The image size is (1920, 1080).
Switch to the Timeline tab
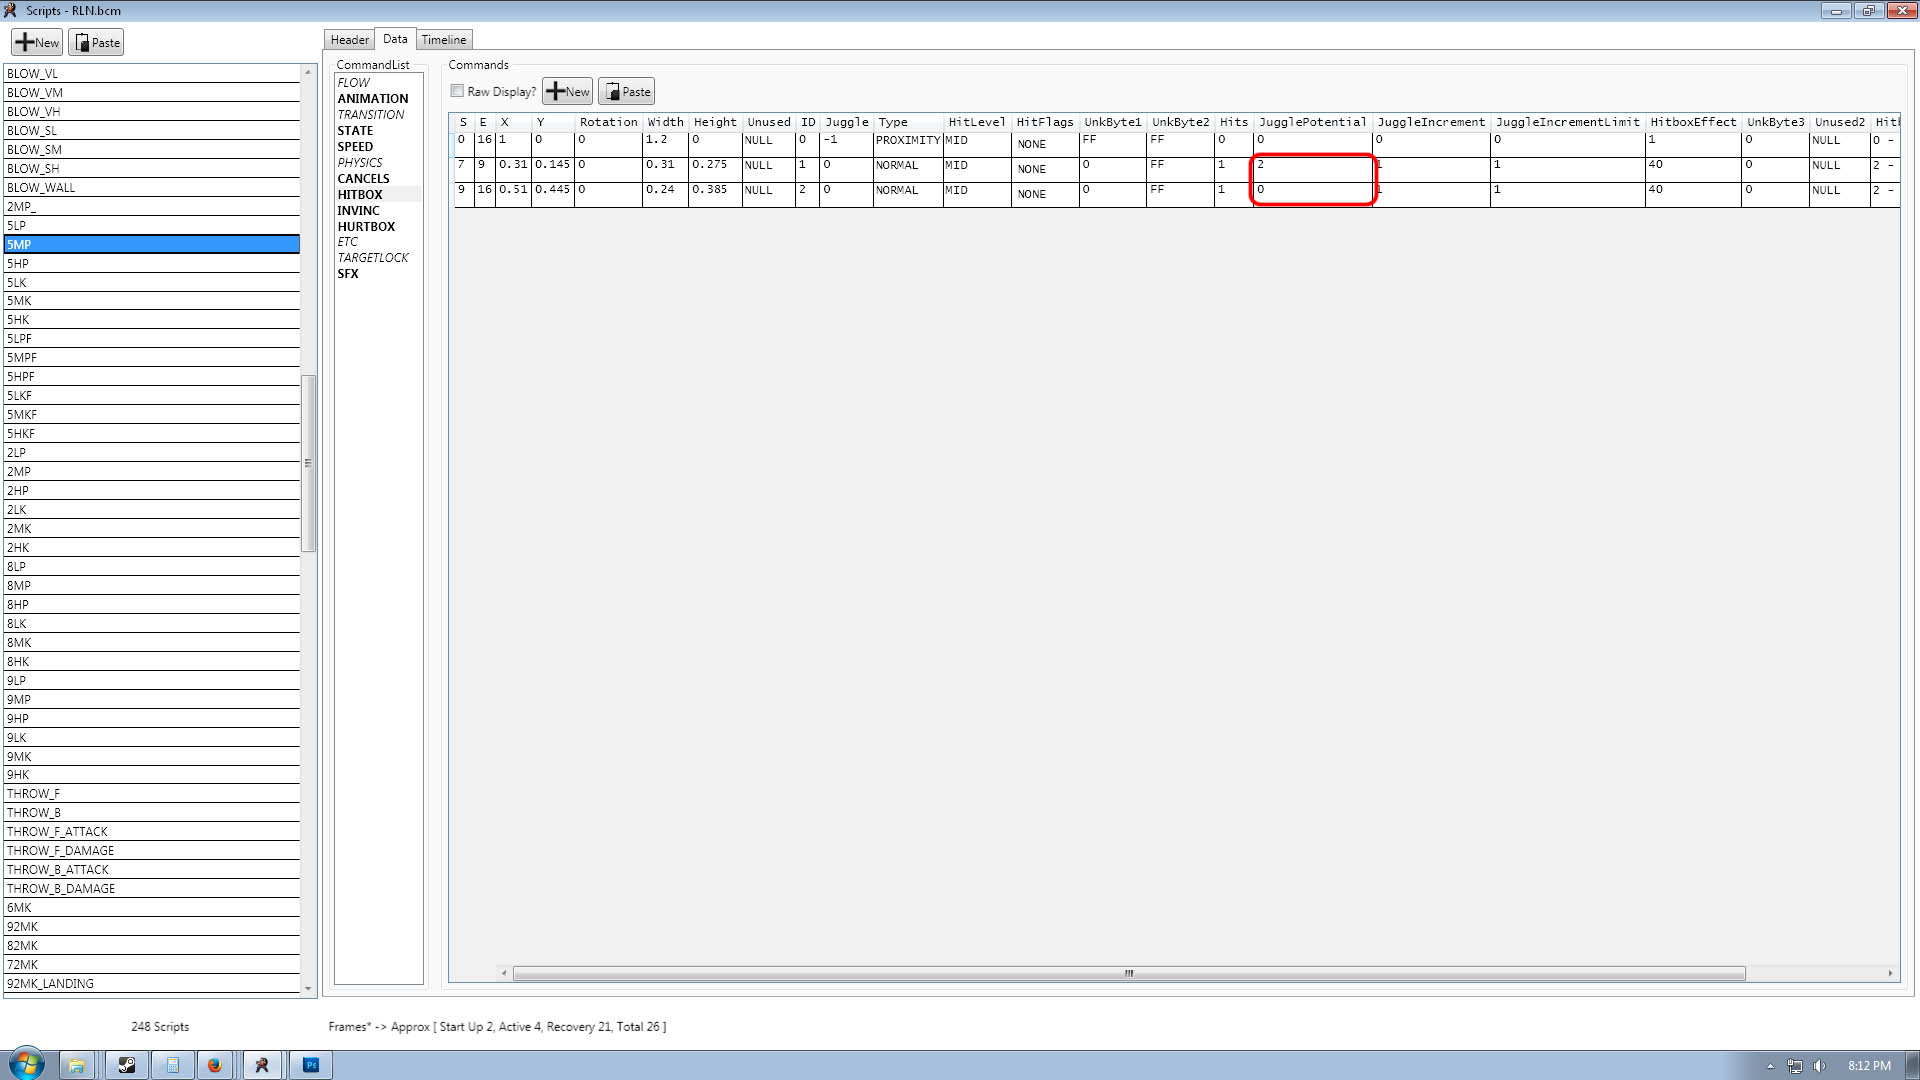pyautogui.click(x=443, y=40)
